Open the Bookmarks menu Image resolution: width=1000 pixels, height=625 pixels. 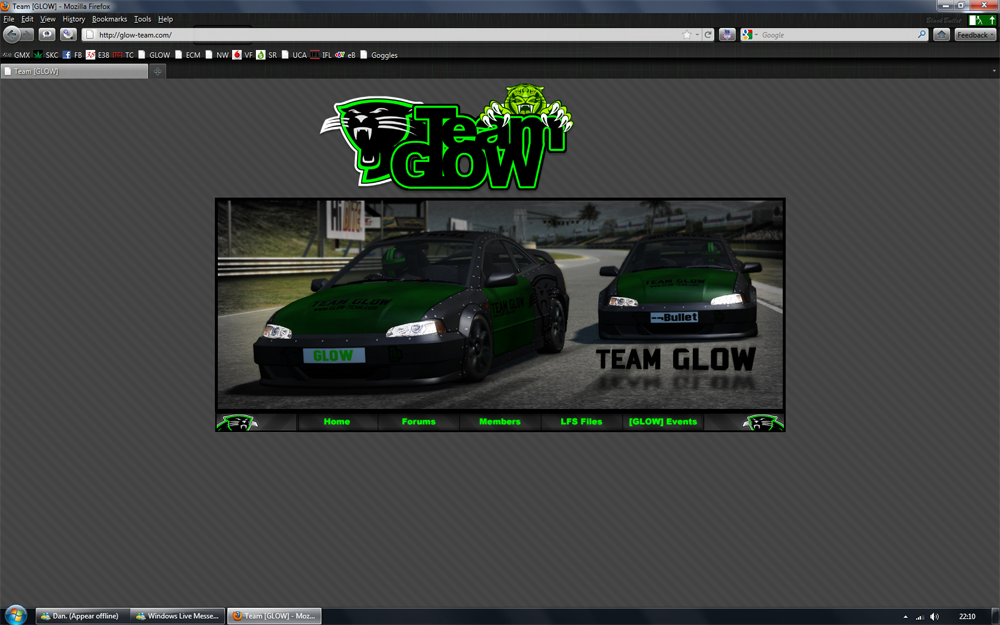click(x=109, y=19)
